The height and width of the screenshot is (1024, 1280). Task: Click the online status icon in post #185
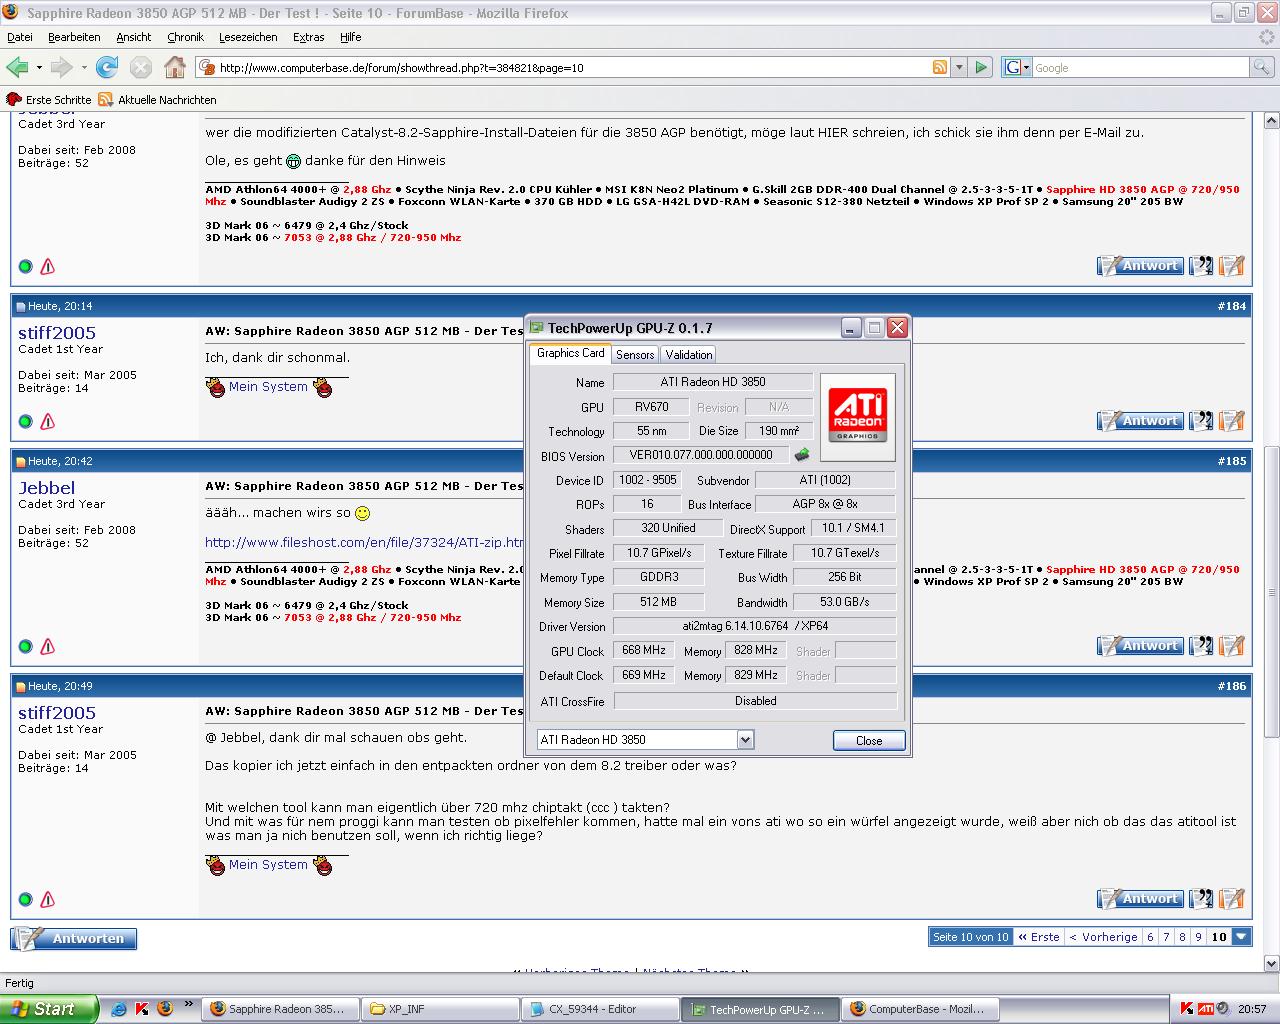[26, 646]
